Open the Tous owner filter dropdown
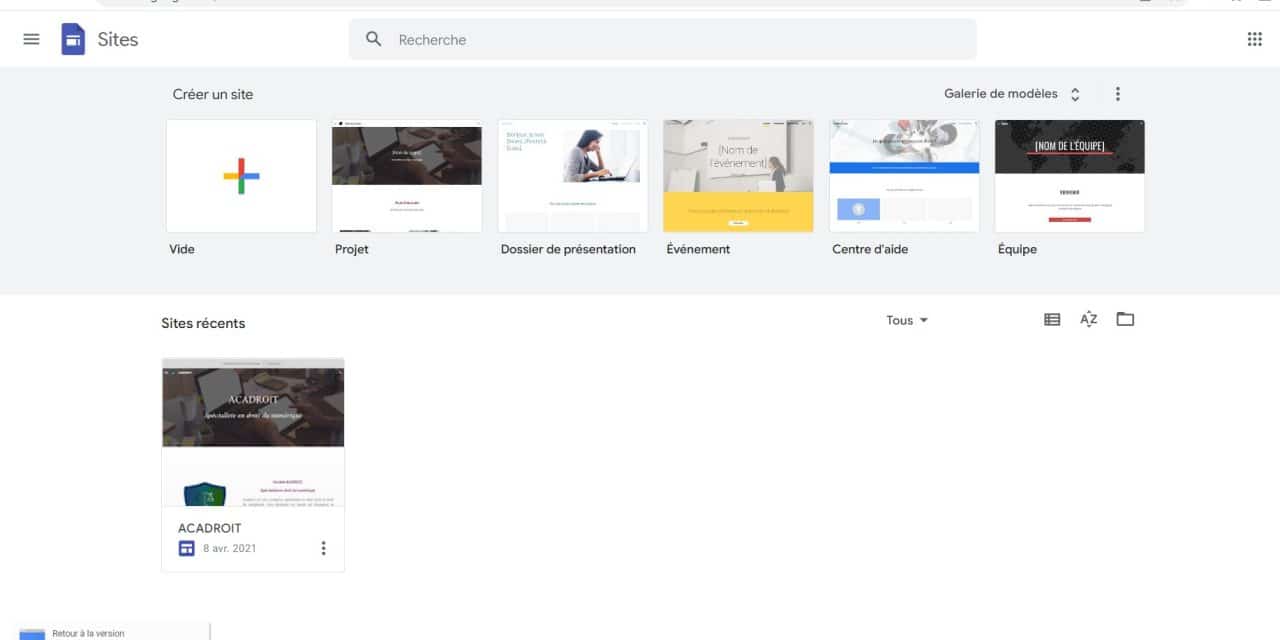 point(907,320)
